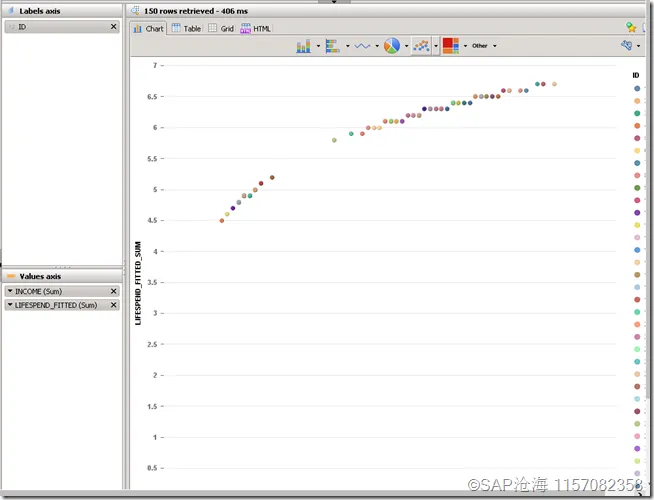Remove INCOME (Sum) from Values axis
This screenshot has width=654, height=500.
113,291
